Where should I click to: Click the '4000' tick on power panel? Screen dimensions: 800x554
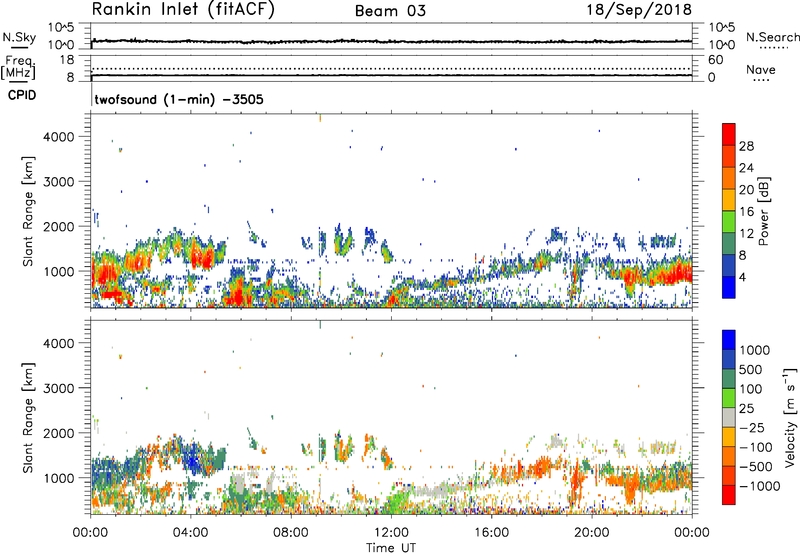click(60, 137)
